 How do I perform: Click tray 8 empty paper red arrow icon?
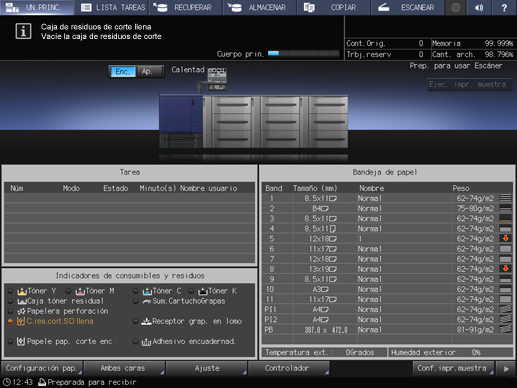505,268
